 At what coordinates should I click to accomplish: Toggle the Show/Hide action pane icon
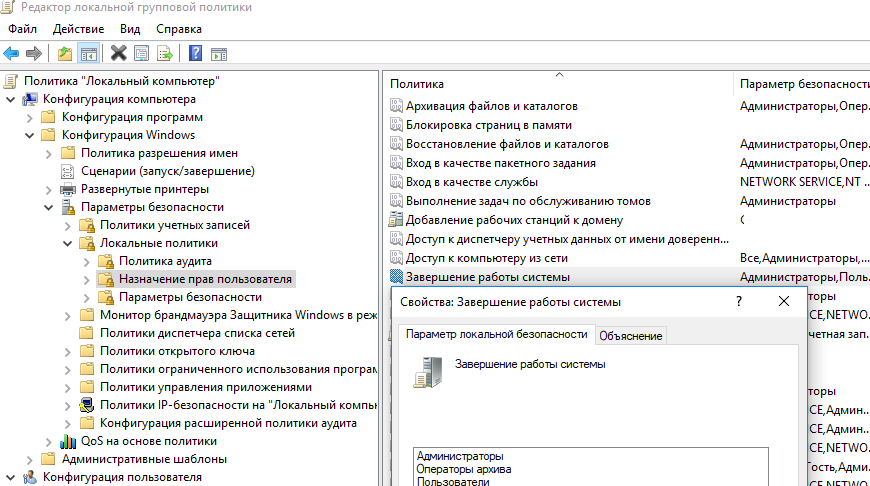[x=218, y=53]
